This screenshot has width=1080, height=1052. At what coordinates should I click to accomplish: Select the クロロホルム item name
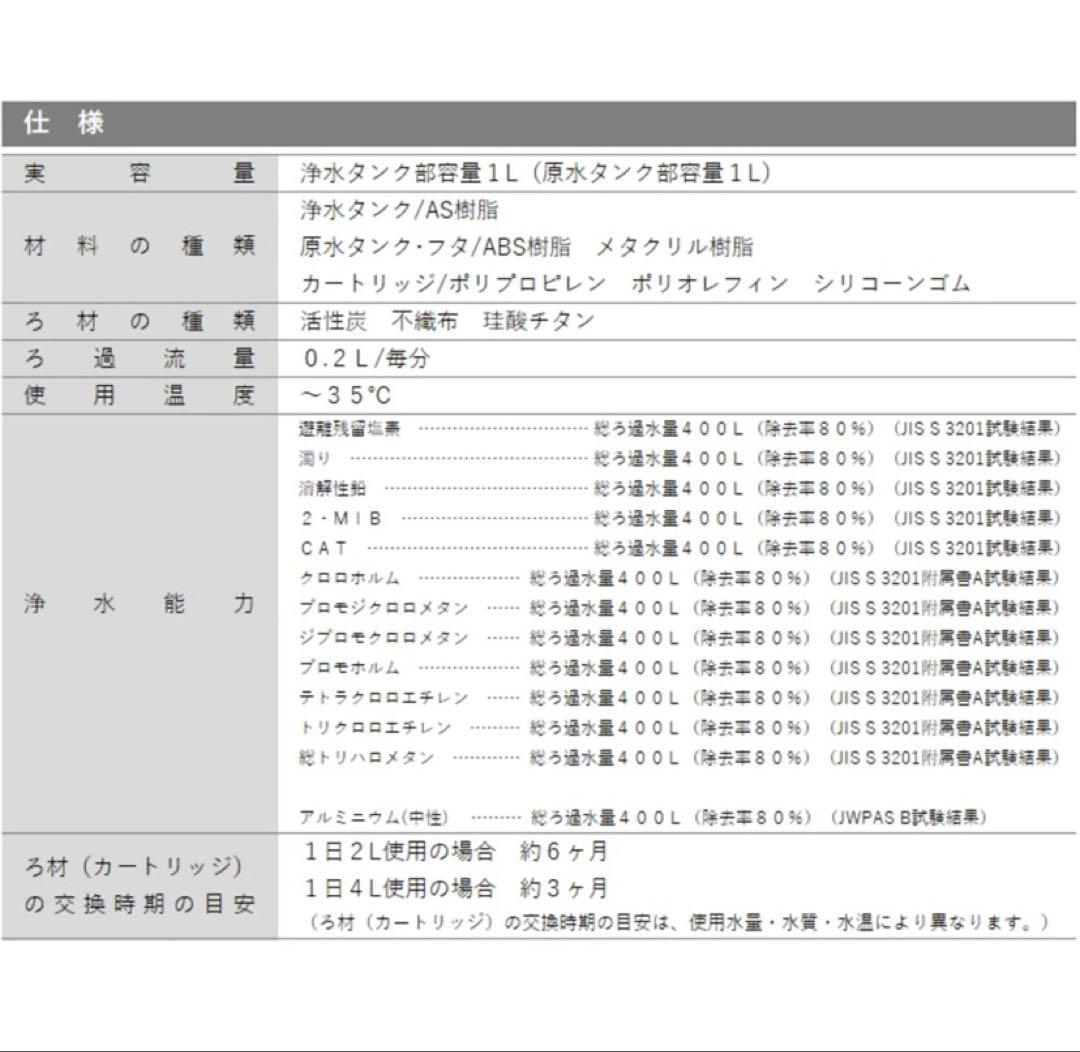coord(350,578)
